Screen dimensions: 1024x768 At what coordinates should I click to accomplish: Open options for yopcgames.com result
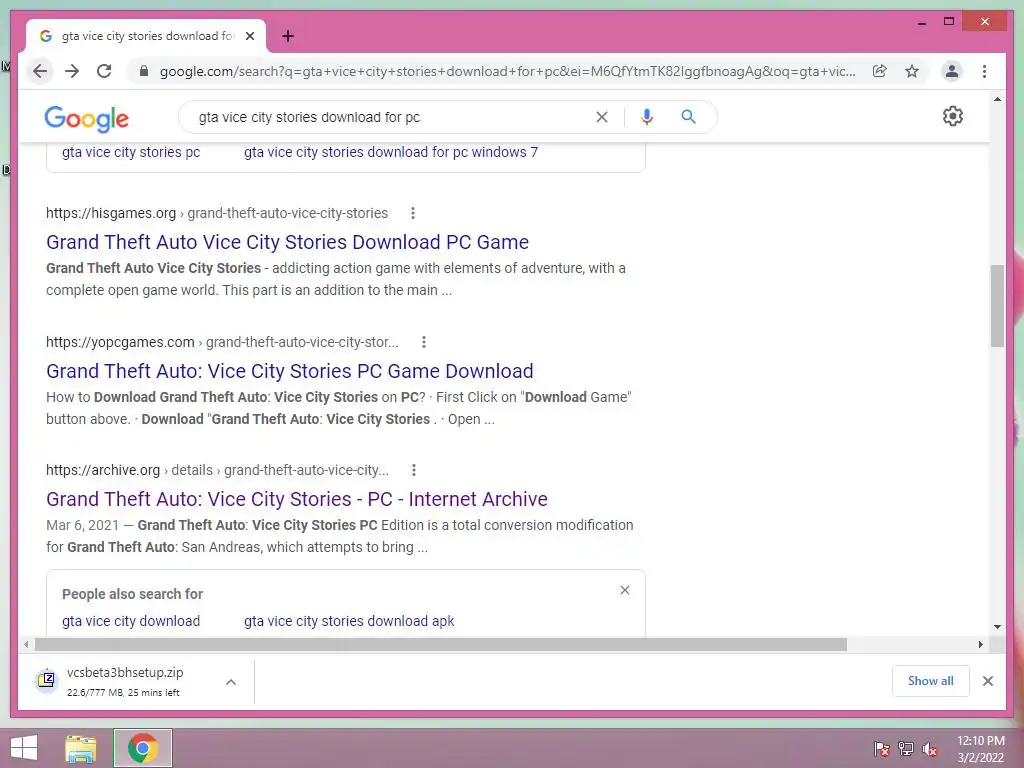click(x=424, y=342)
